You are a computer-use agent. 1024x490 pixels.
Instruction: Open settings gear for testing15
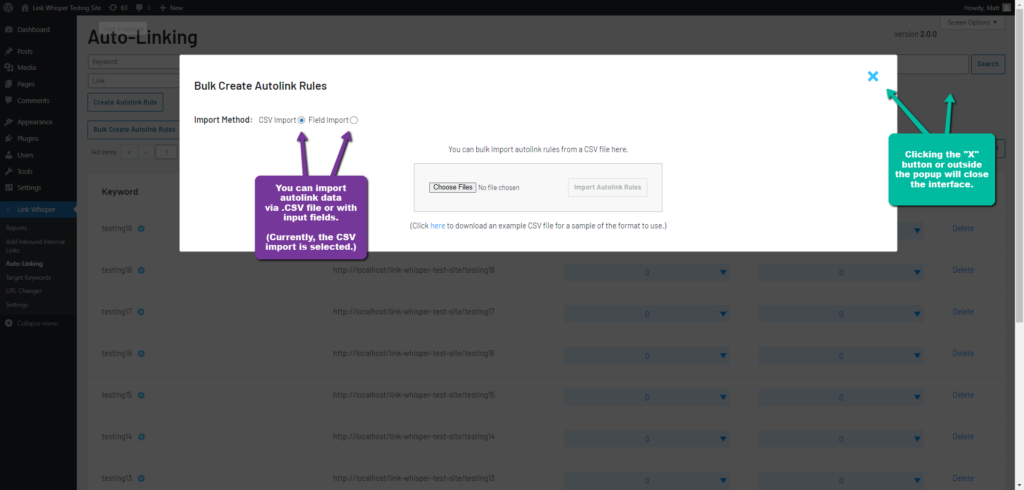141,395
